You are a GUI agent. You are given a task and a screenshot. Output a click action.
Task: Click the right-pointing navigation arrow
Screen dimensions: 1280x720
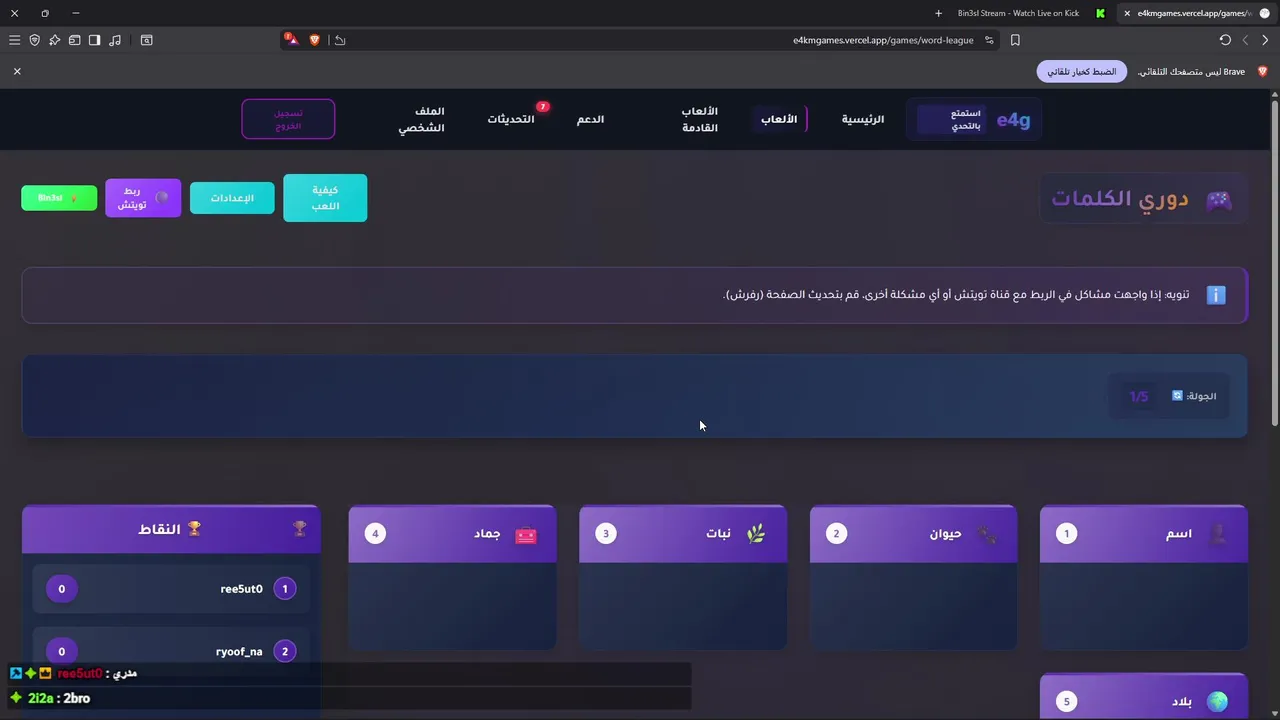[x=1265, y=40]
